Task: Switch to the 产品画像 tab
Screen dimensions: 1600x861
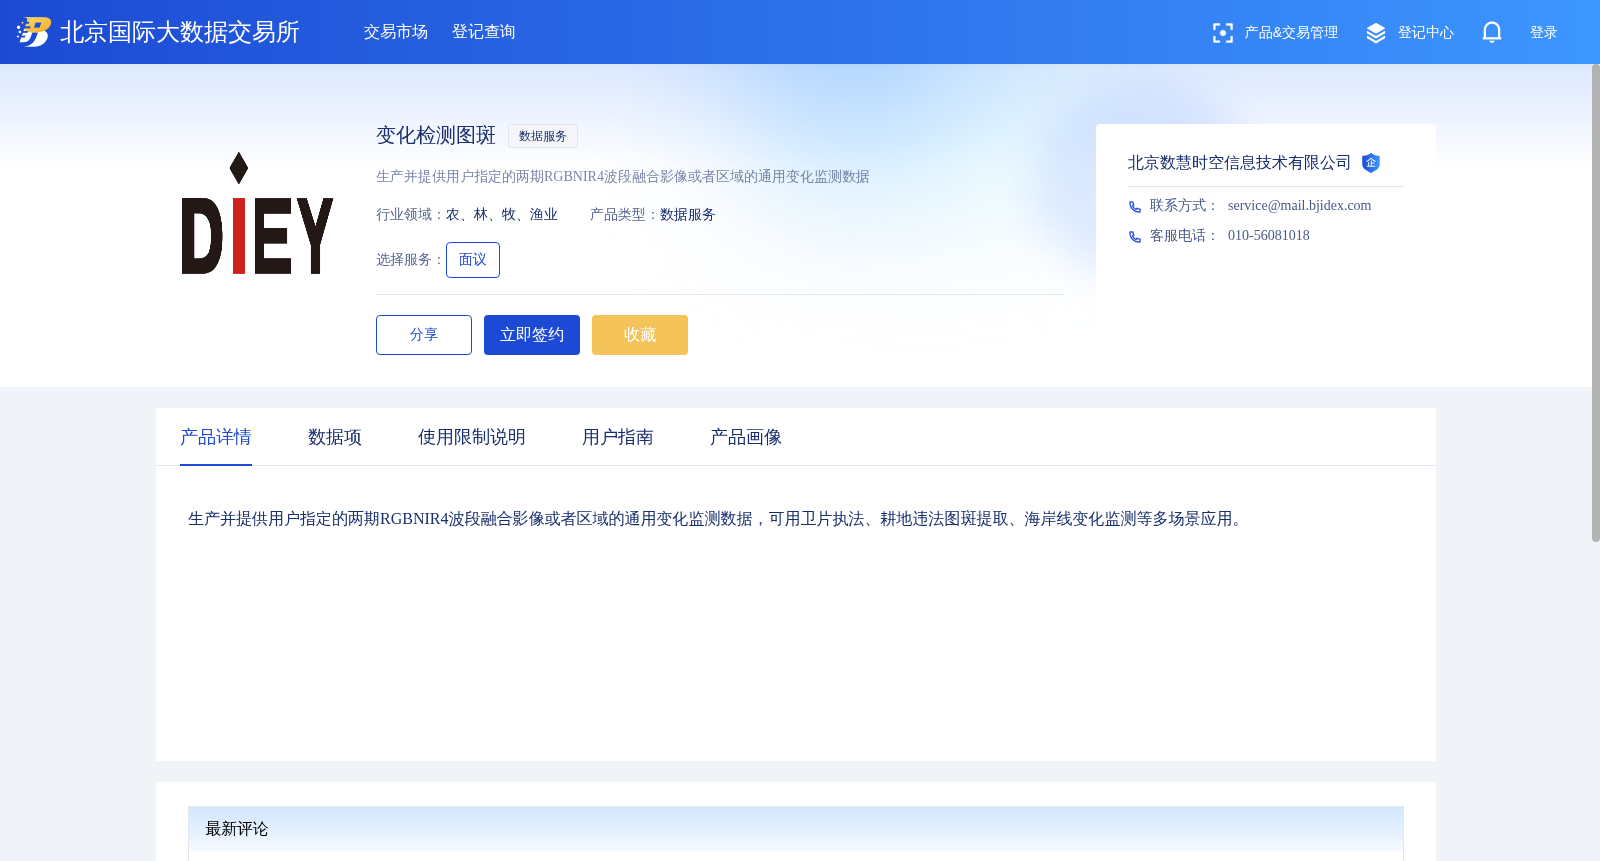Action: 746,437
